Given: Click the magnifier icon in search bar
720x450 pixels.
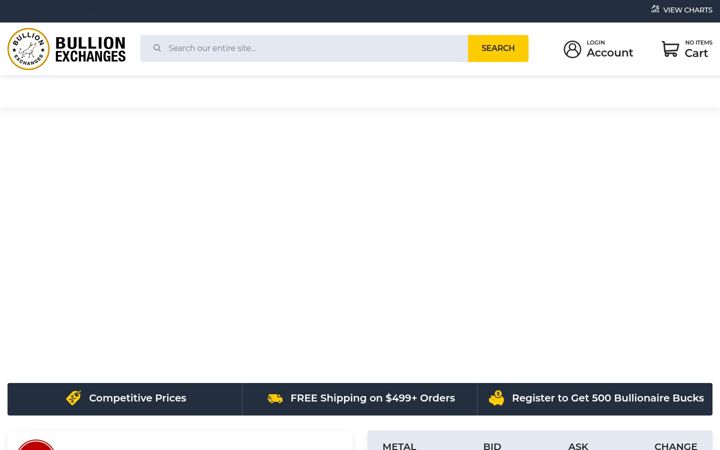Looking at the screenshot, I should [157, 48].
